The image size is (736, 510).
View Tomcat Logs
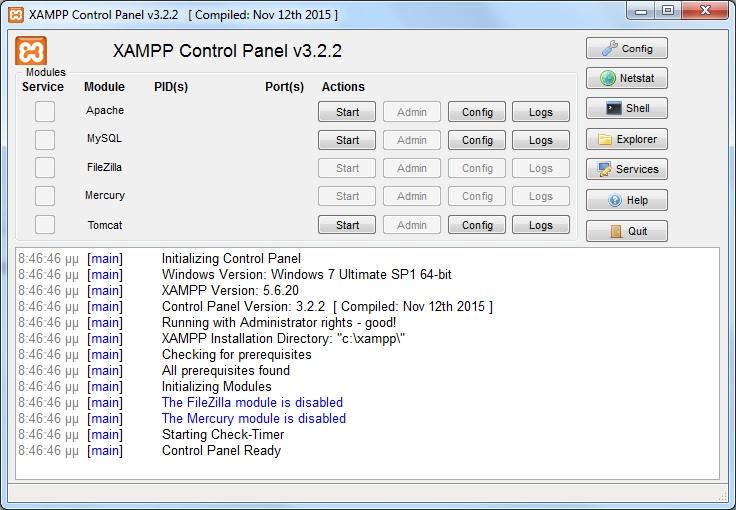(x=541, y=225)
